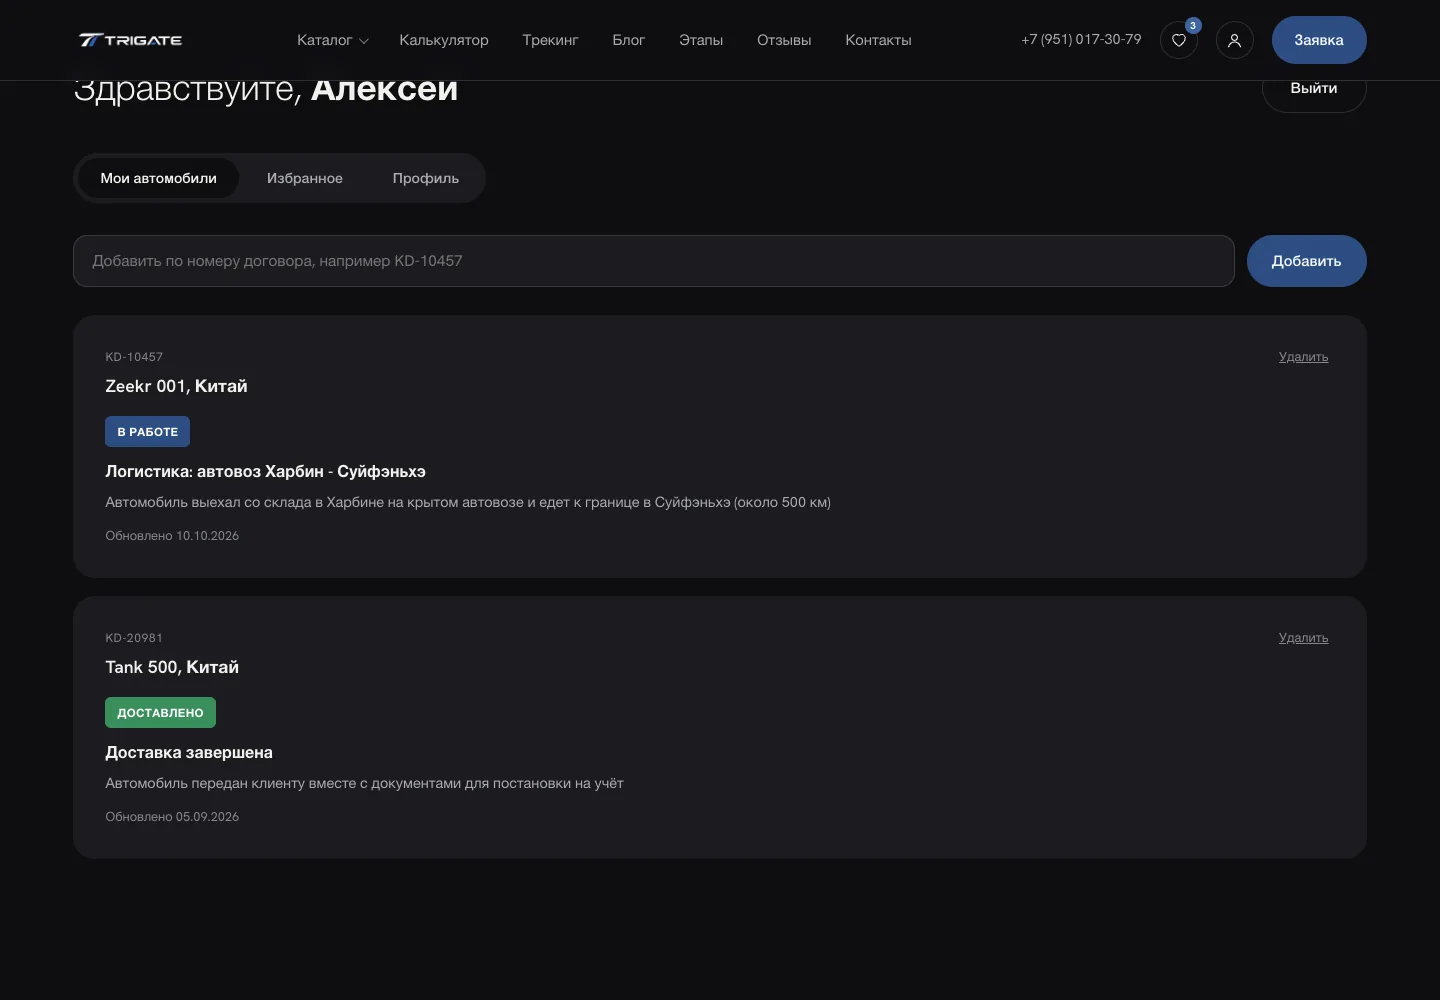Focus the contract number input field

point(654,261)
